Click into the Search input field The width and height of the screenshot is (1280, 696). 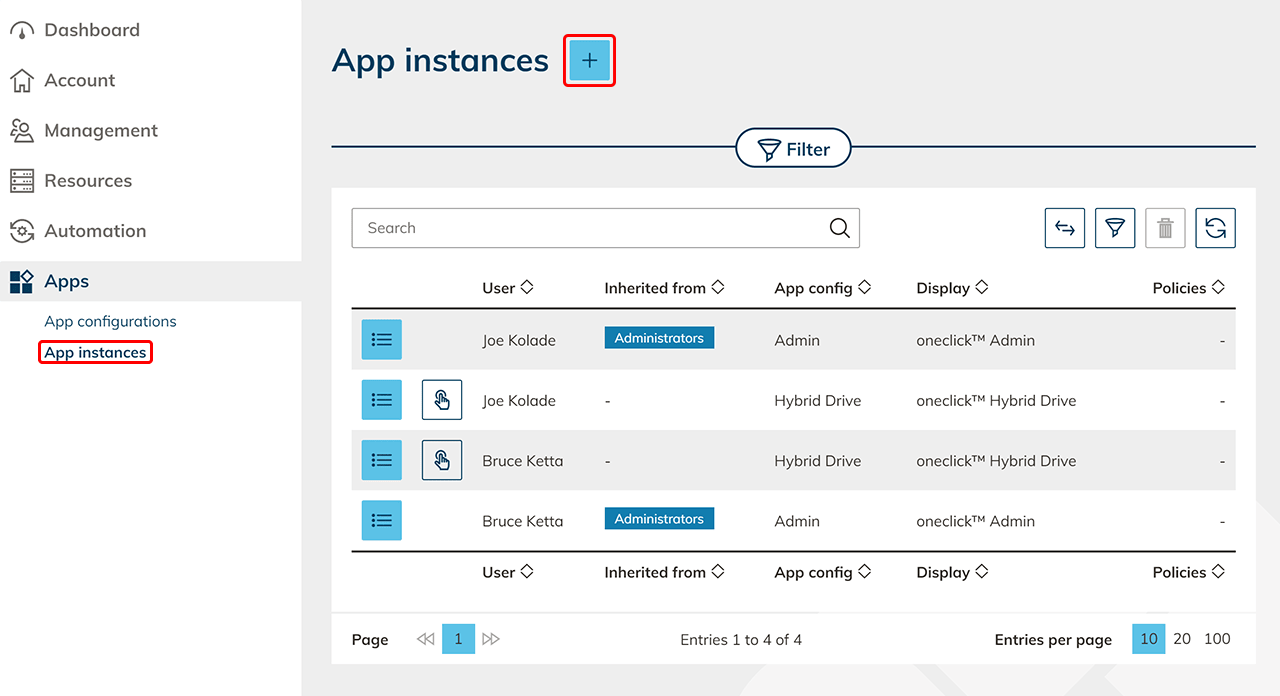[x=590, y=228]
